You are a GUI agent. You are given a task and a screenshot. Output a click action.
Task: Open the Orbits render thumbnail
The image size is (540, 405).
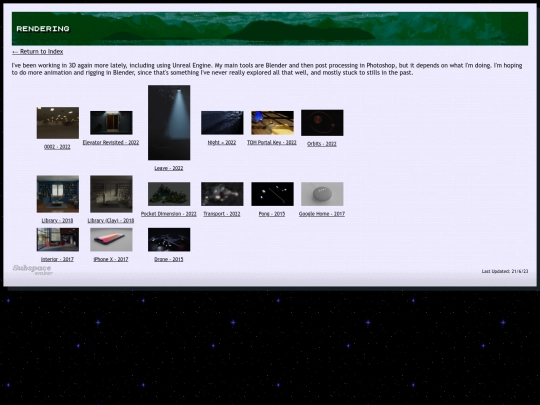(322, 123)
